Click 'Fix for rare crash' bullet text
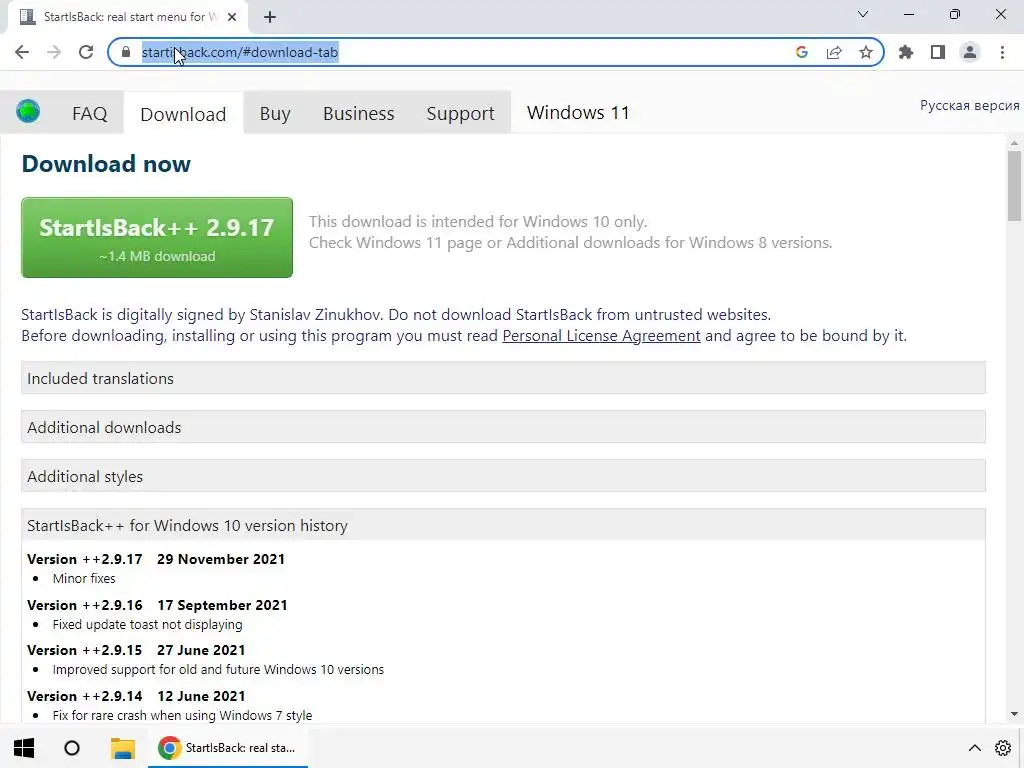Screen dimensions: 1024x768 [182, 716]
